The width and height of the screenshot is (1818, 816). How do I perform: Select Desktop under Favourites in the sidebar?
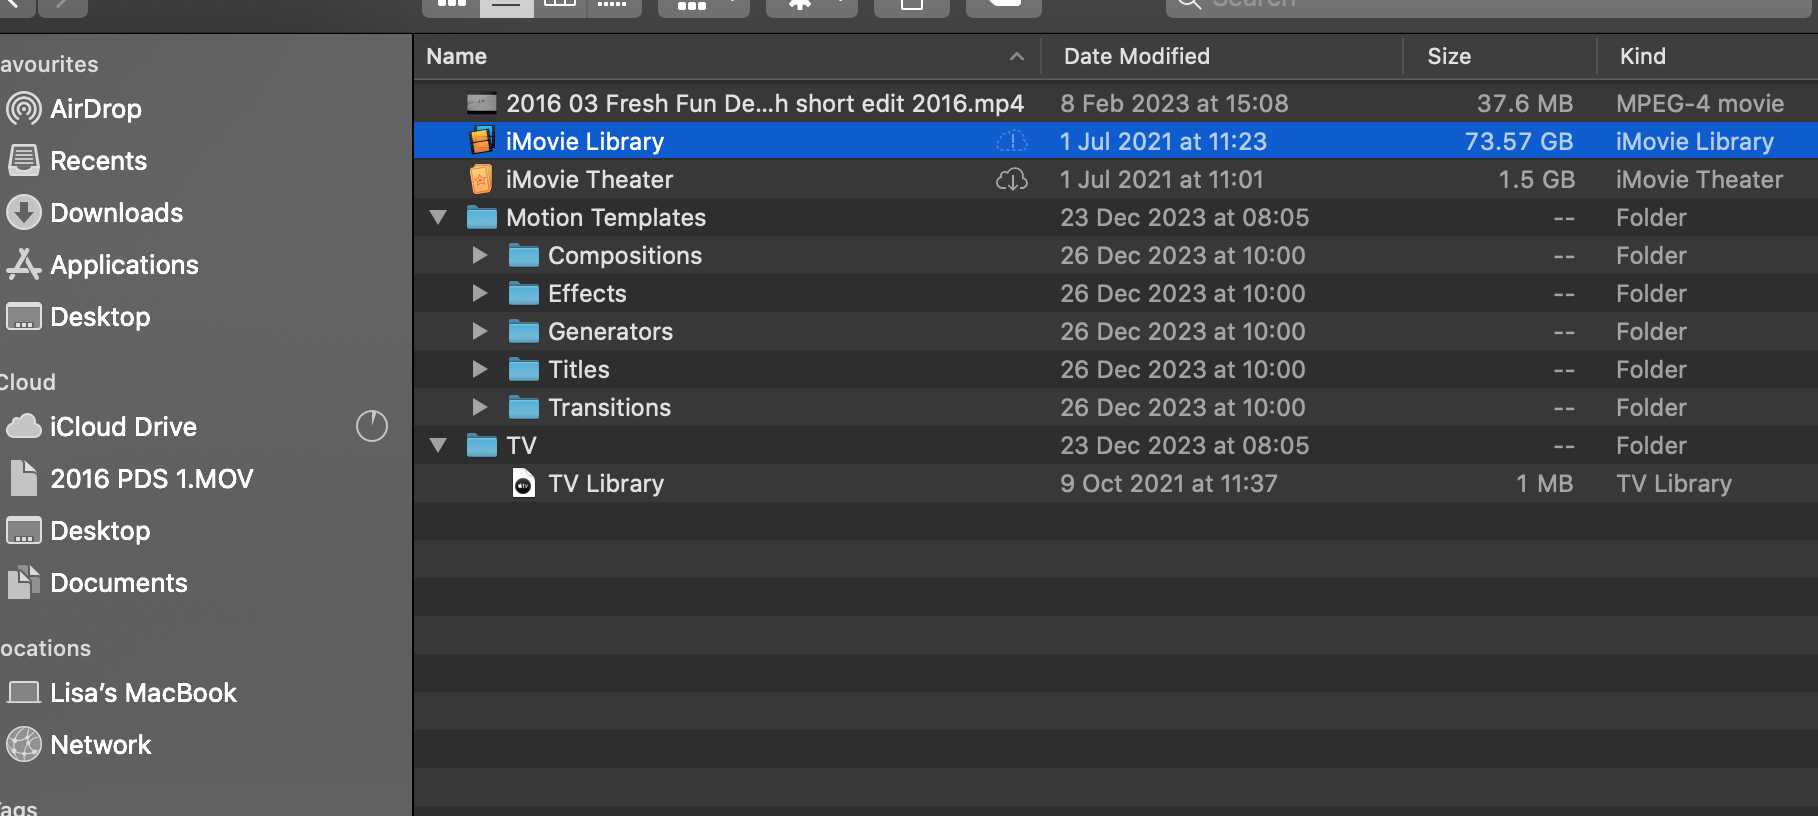pos(78,317)
